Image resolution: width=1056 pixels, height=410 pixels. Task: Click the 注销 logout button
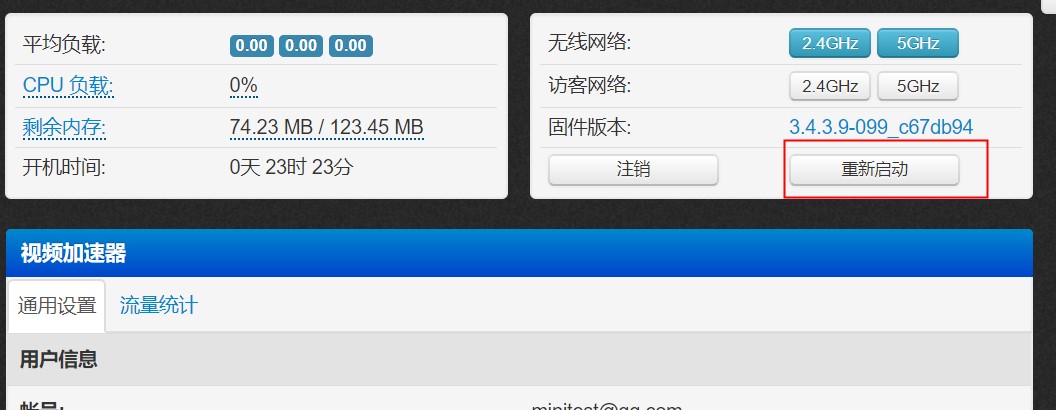pyautogui.click(x=633, y=170)
